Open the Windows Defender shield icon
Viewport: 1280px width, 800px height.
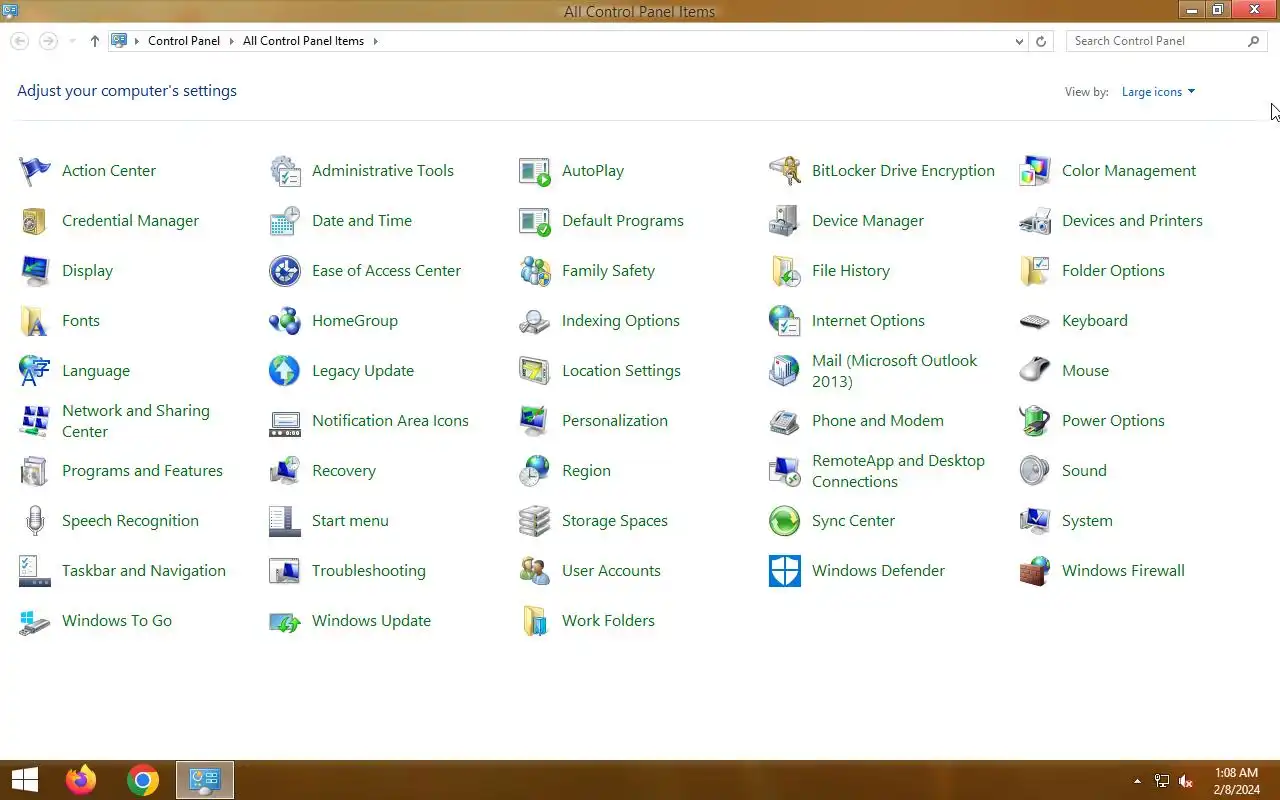click(785, 571)
